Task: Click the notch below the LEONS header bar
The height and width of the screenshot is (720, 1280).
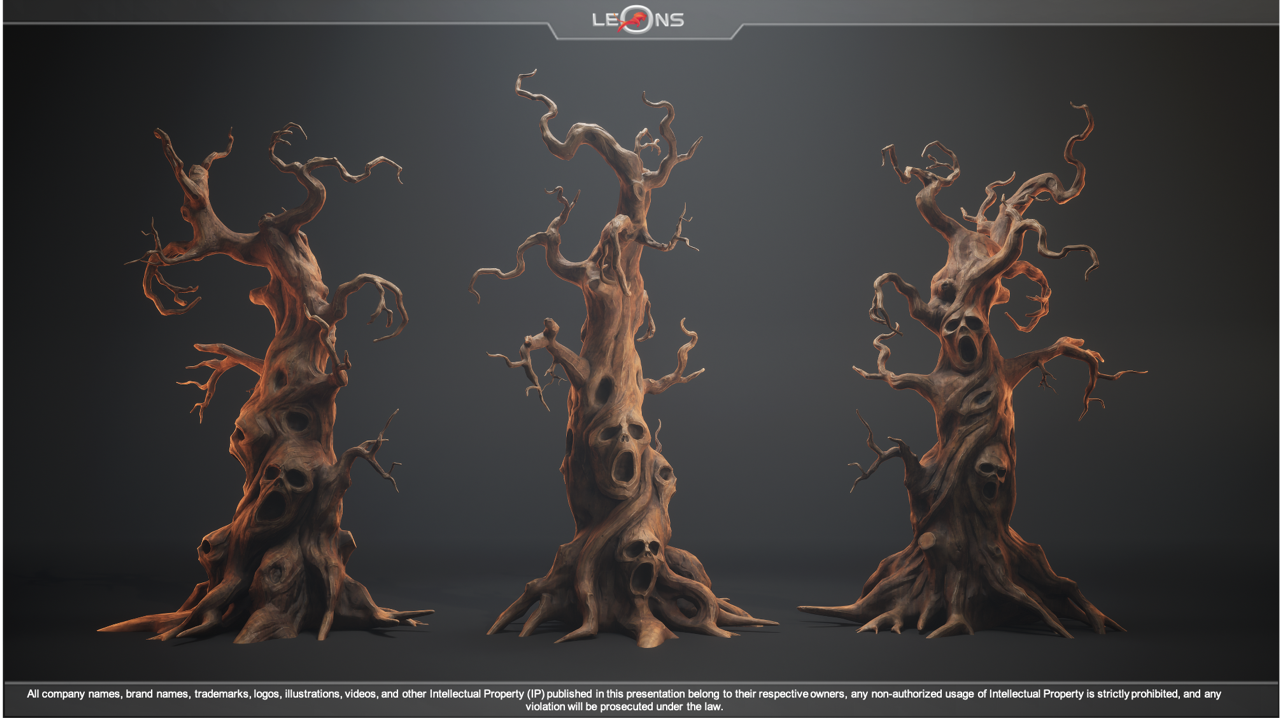Action: pos(640,38)
